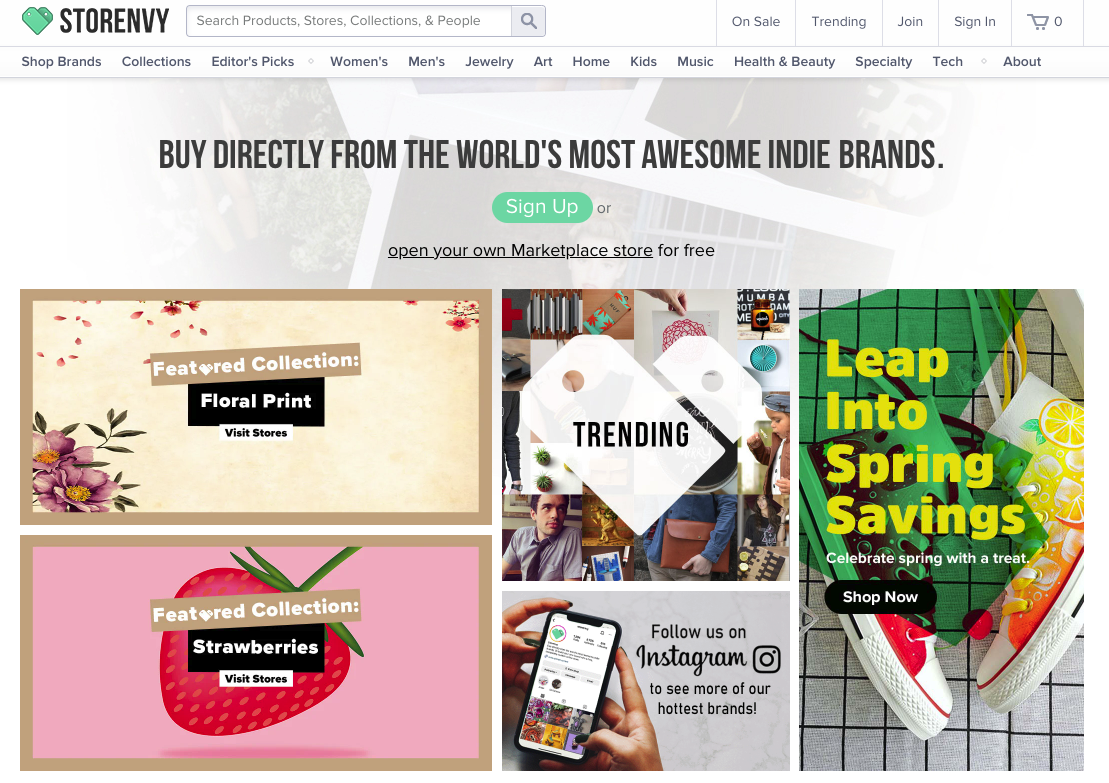Switch to the Trending section
This screenshot has height=783, width=1109.
(x=838, y=21)
